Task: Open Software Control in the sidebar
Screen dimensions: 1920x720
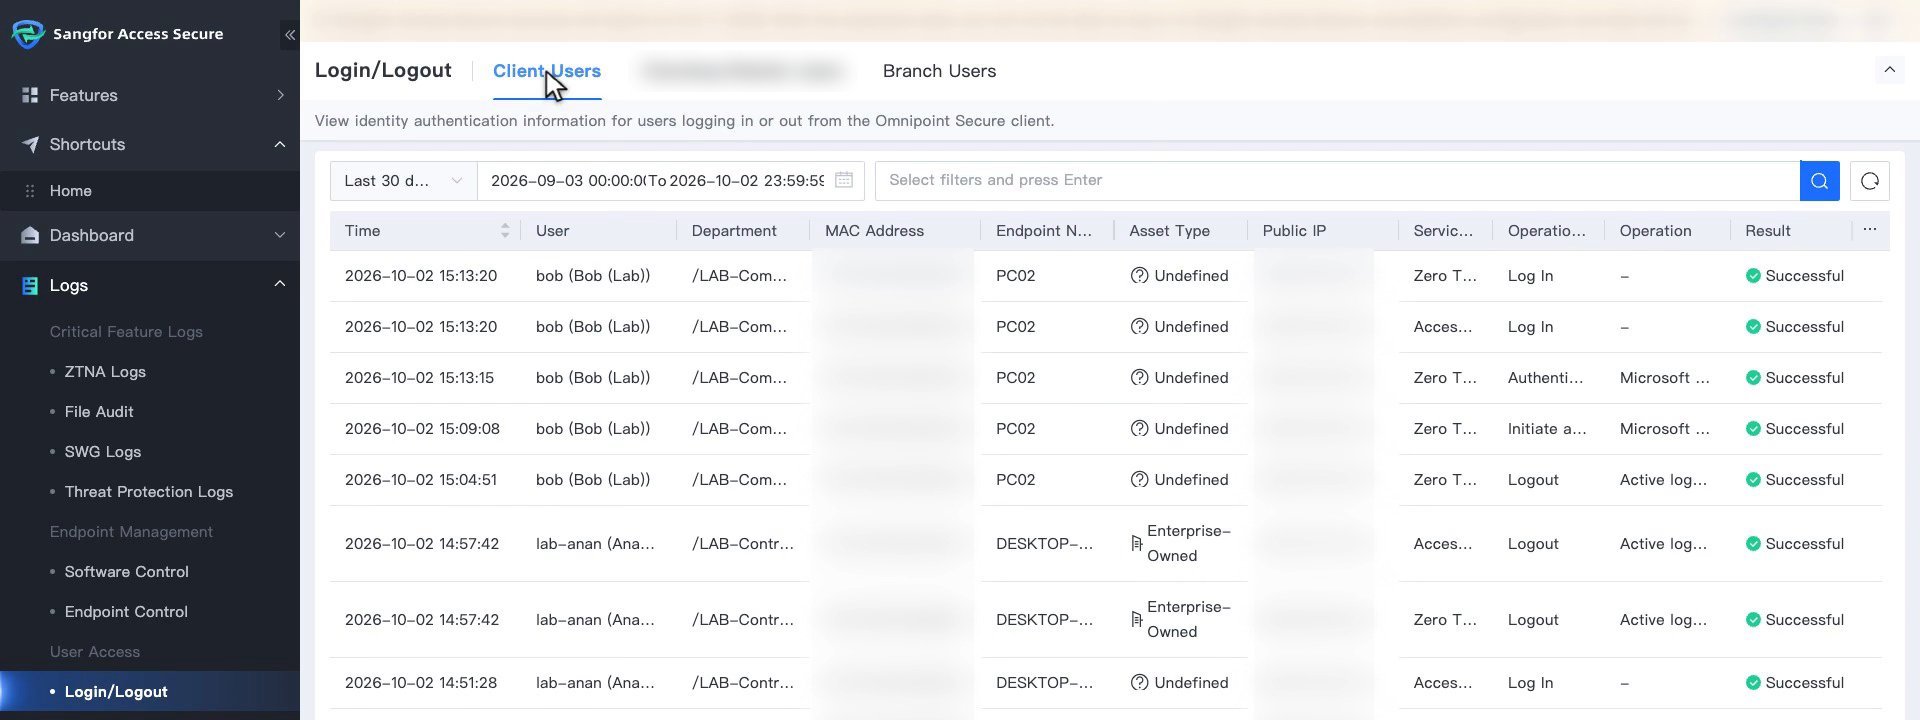Action: [x=127, y=572]
